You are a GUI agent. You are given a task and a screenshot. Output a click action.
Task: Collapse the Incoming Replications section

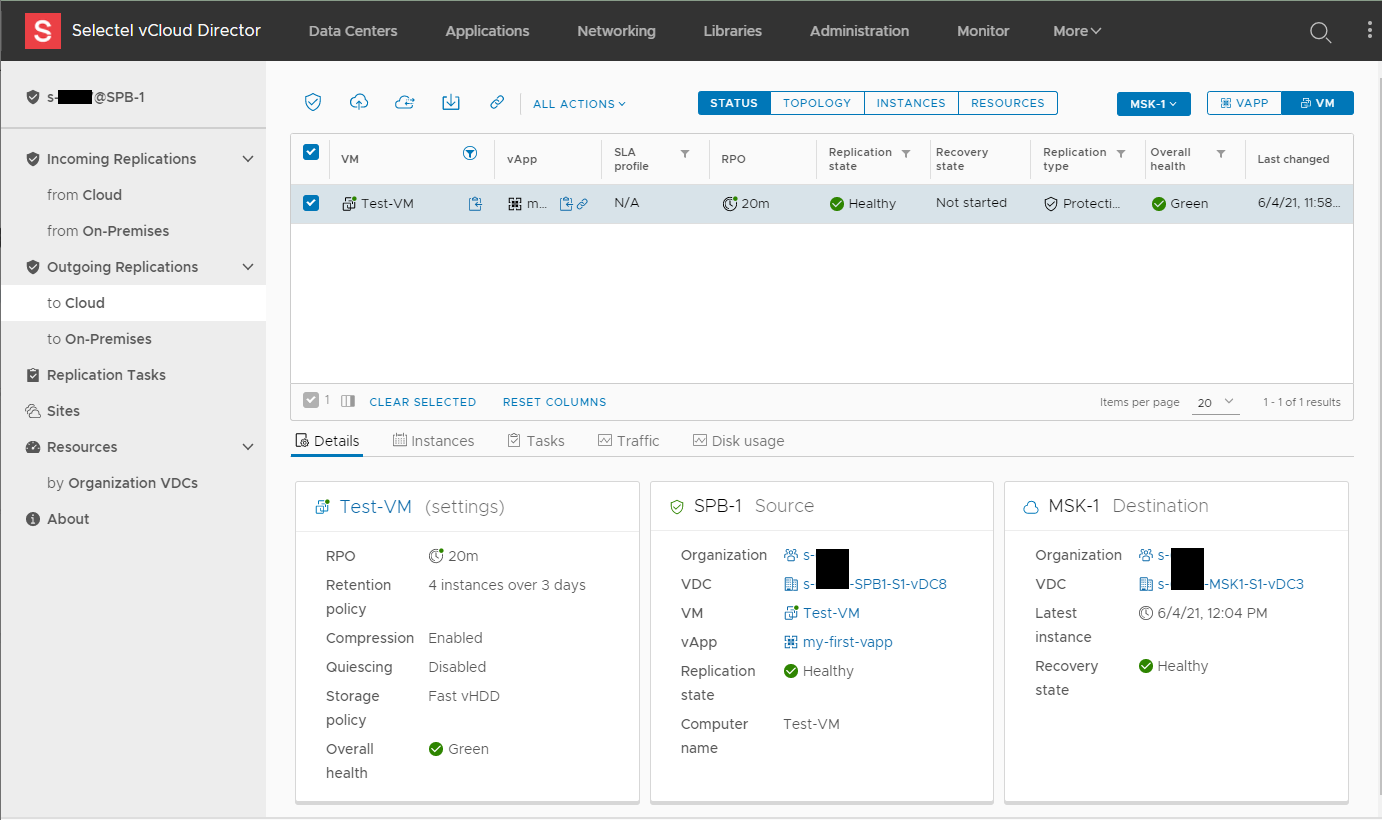tap(248, 159)
